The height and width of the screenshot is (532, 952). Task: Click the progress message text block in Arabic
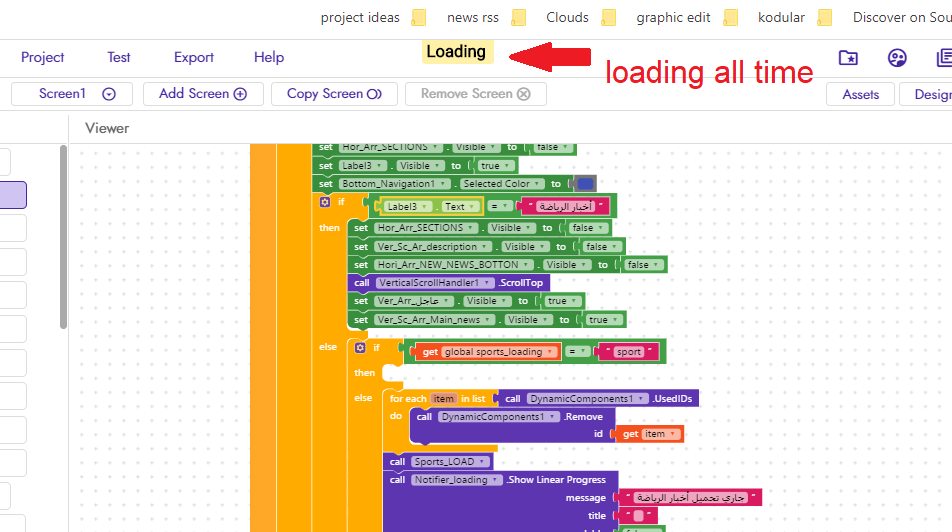[x=690, y=498]
